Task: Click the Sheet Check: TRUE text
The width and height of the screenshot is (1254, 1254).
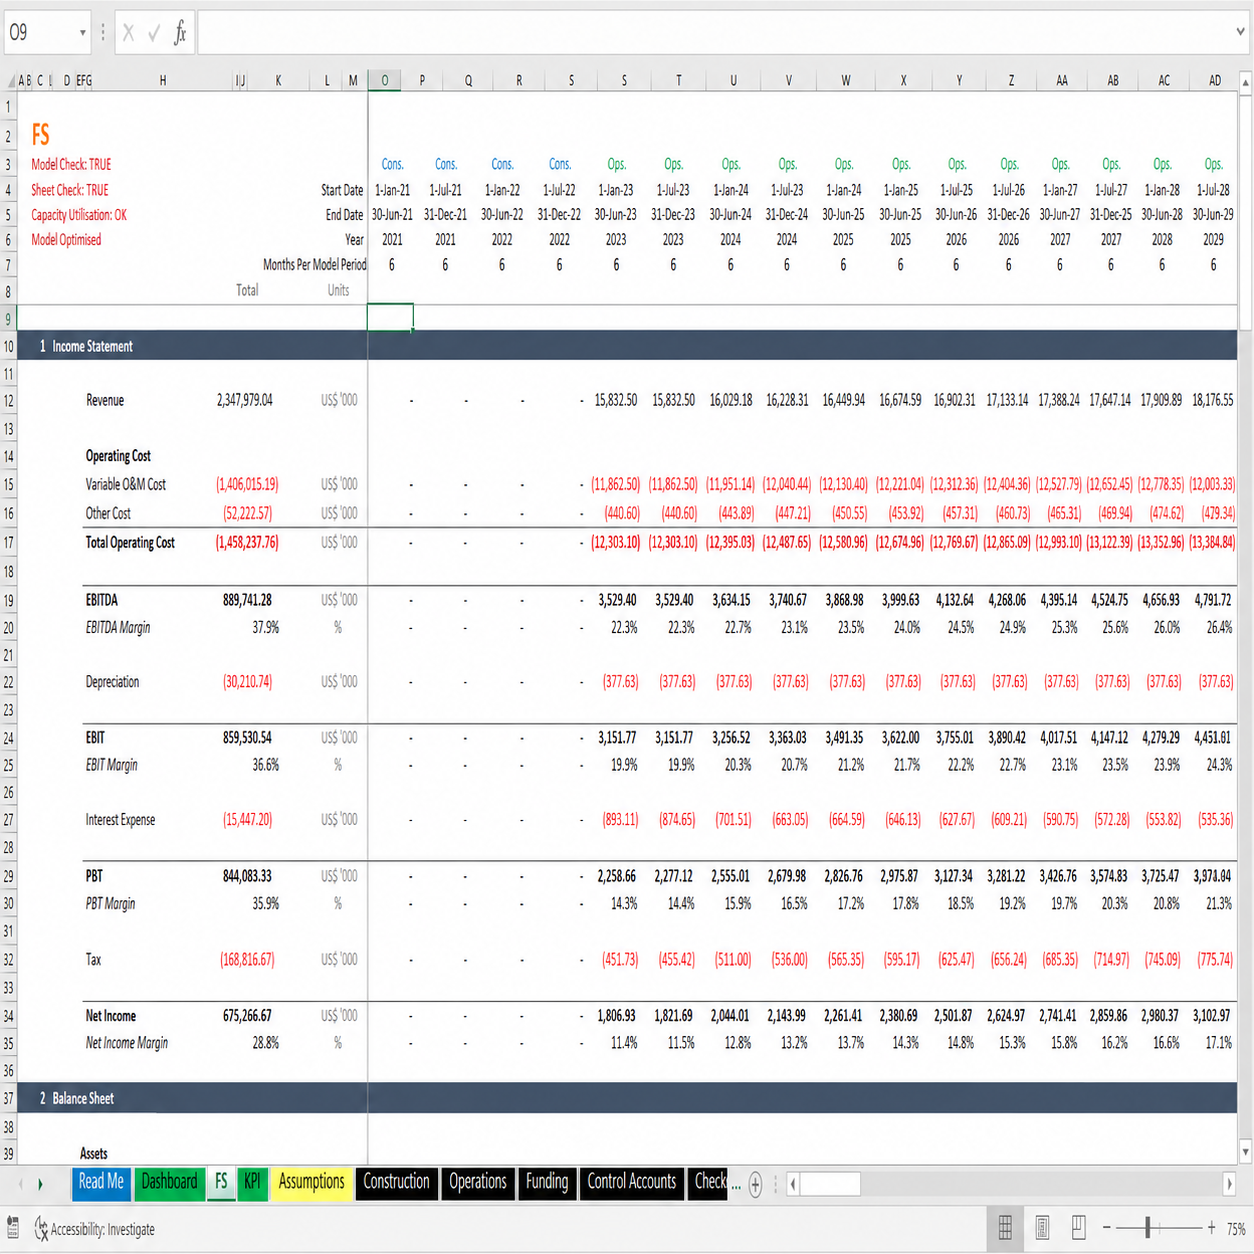Action: (69, 190)
